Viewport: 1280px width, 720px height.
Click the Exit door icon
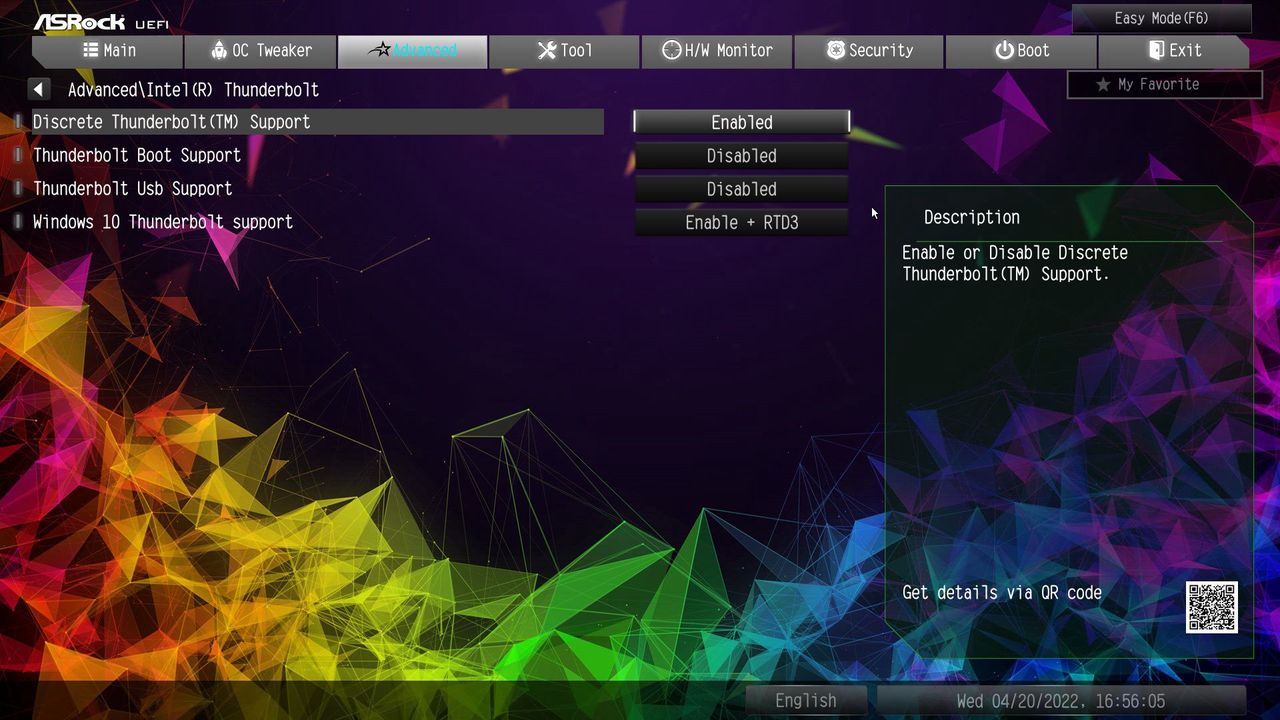coord(1156,50)
